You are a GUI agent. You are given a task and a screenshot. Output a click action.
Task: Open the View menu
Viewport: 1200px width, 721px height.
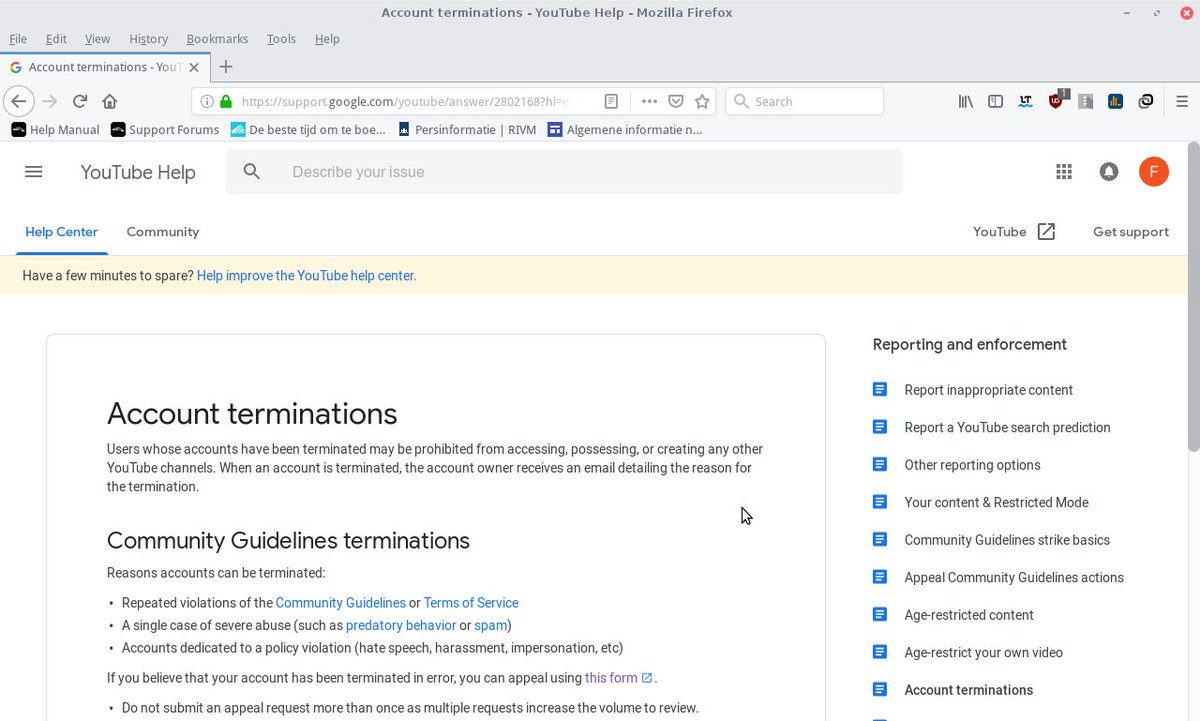(x=97, y=39)
